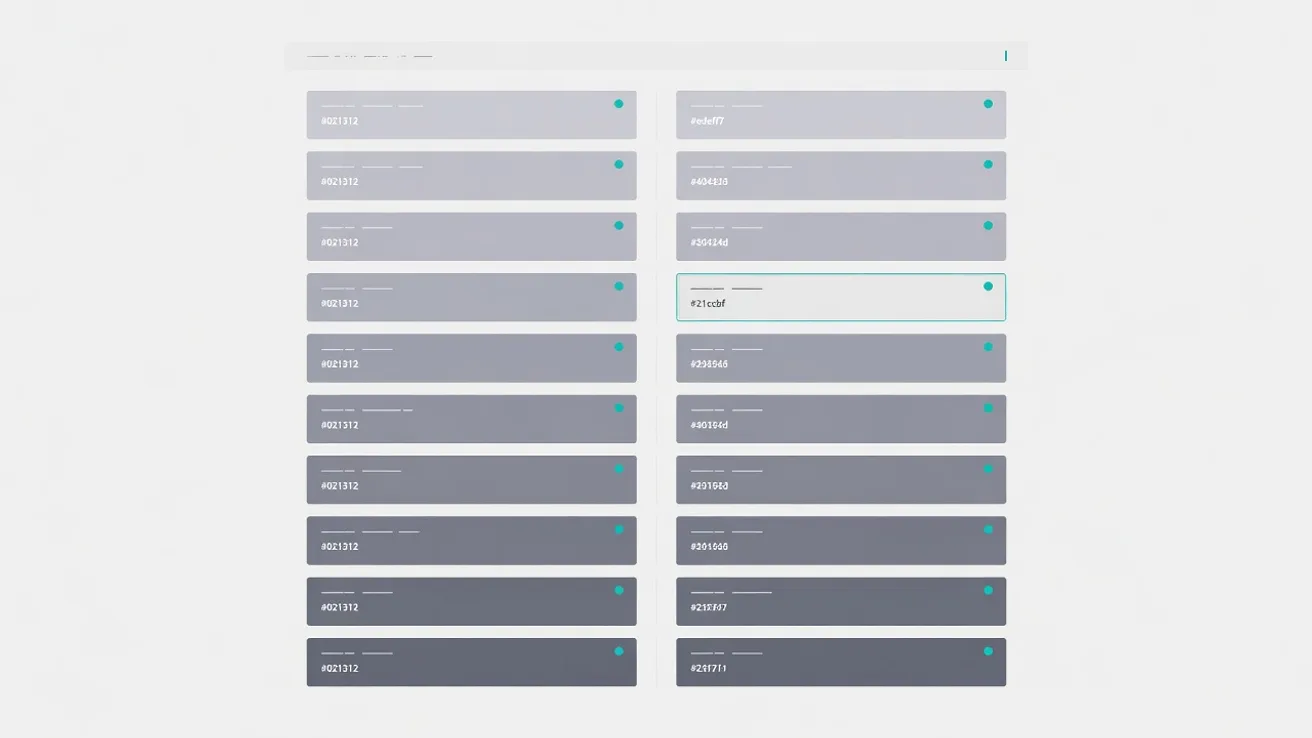Click the teal dot on the #30424d card

988,225
